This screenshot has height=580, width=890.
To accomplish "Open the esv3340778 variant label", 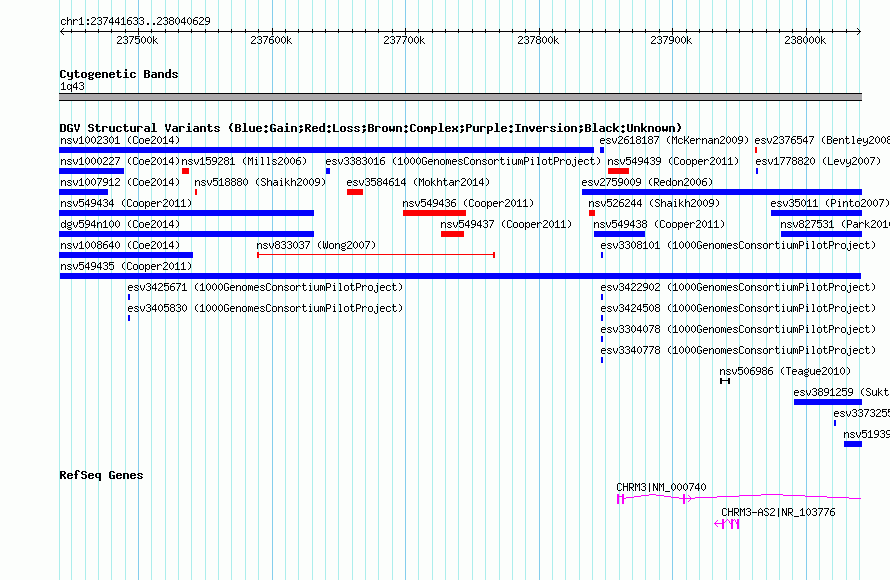I will coord(738,350).
